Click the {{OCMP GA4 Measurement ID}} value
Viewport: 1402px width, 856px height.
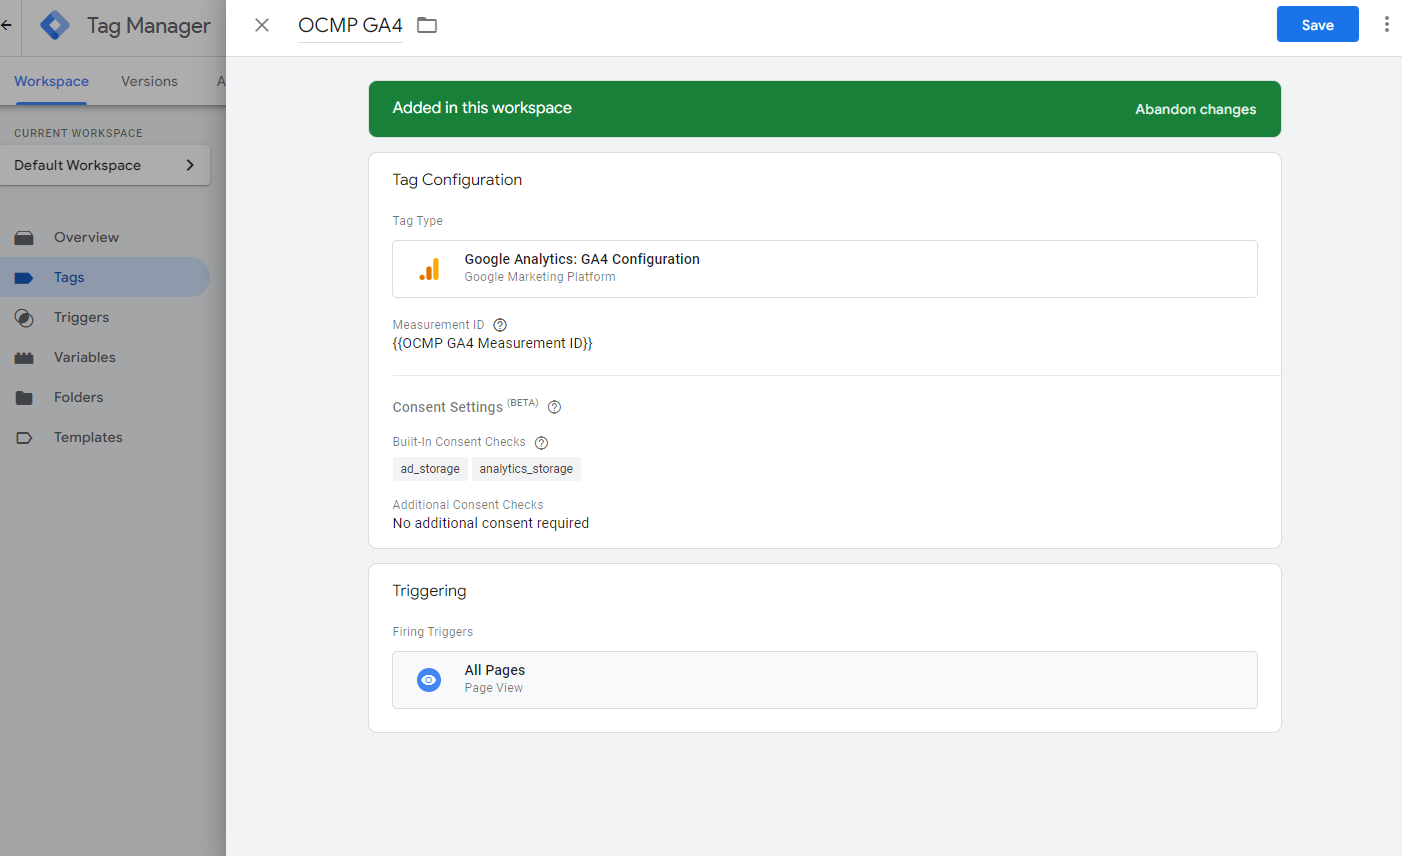[492, 343]
